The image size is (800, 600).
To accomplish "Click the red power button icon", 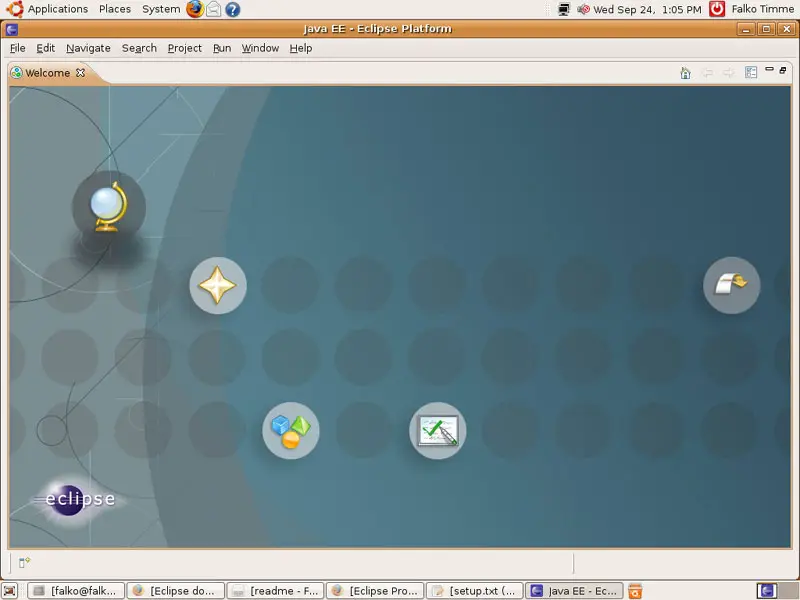I will point(717,9).
